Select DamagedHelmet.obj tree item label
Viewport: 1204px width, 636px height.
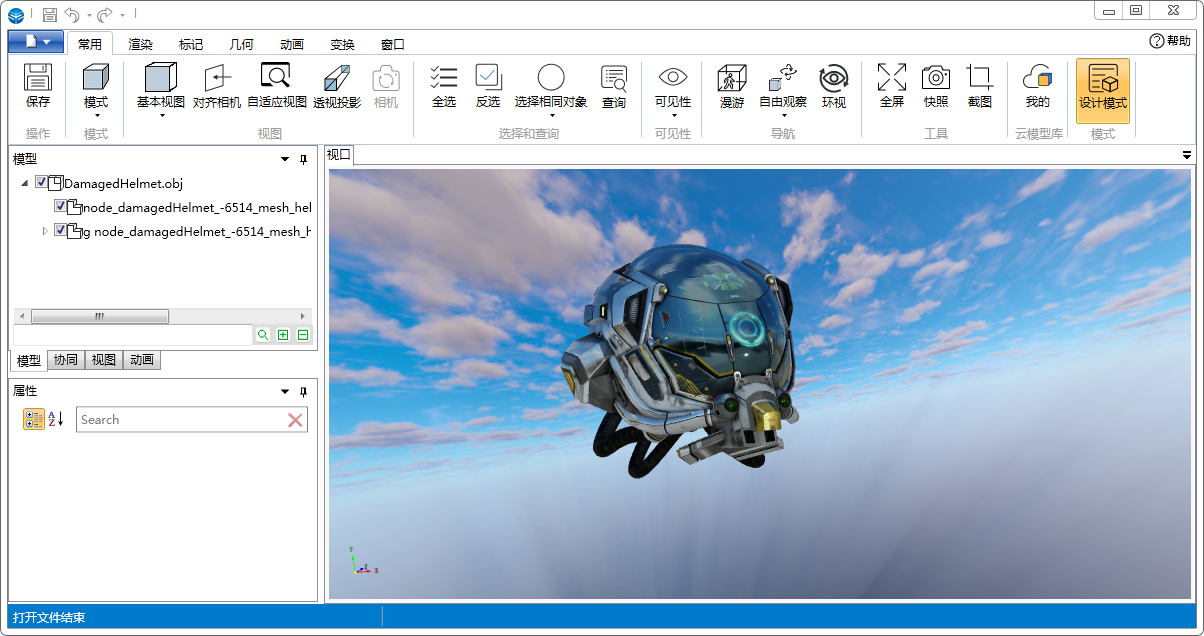[x=124, y=183]
